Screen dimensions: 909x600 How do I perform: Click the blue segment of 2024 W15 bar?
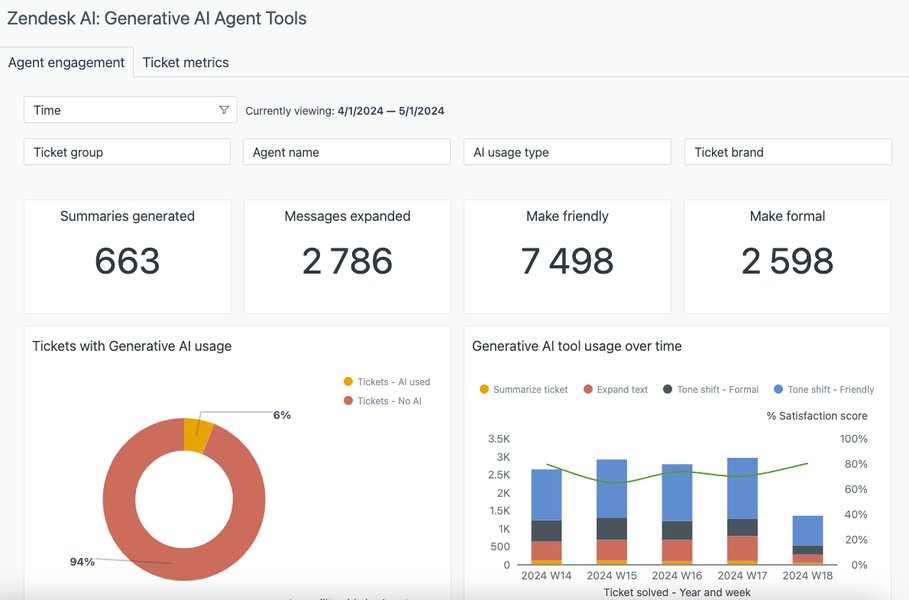[x=612, y=489]
